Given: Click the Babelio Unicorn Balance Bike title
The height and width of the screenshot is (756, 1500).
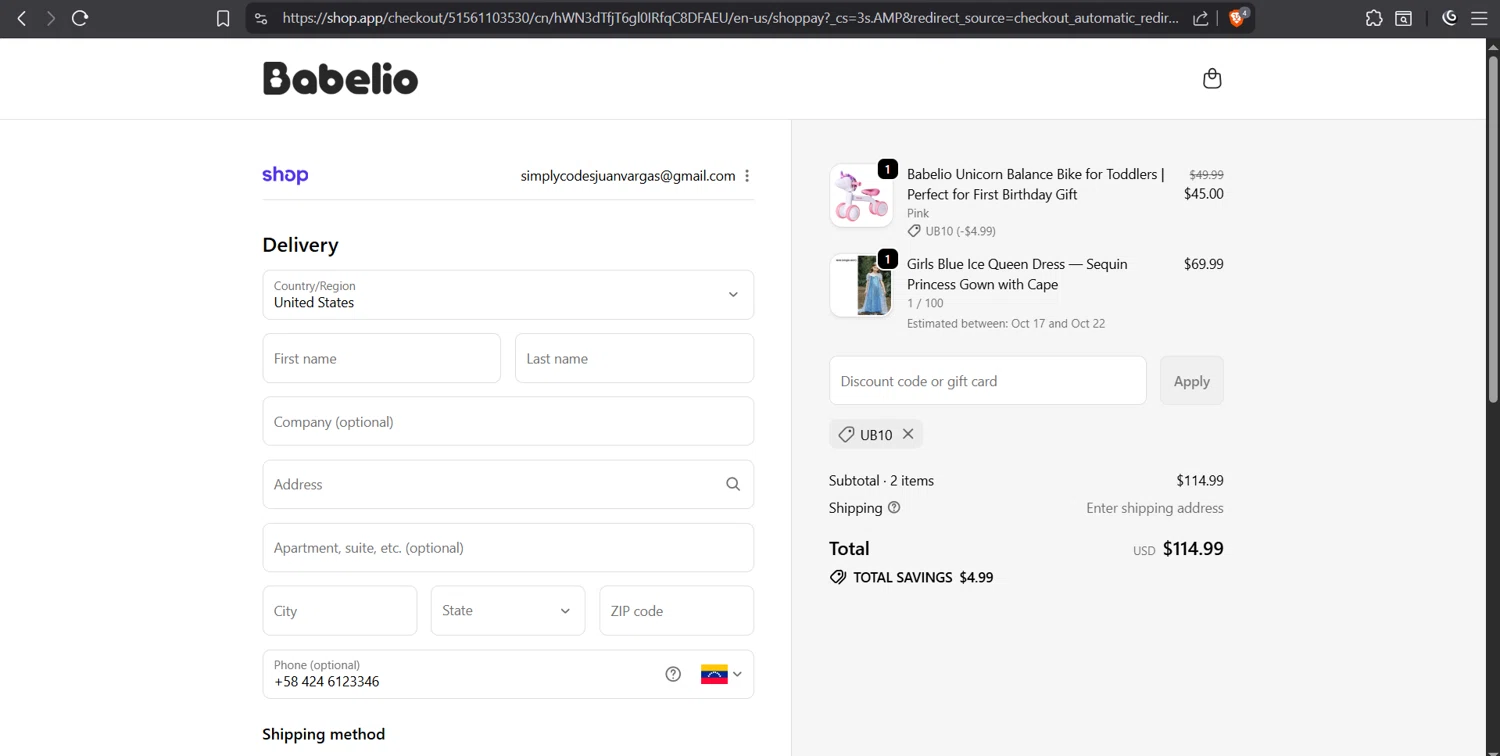Looking at the screenshot, I should tap(1036, 184).
